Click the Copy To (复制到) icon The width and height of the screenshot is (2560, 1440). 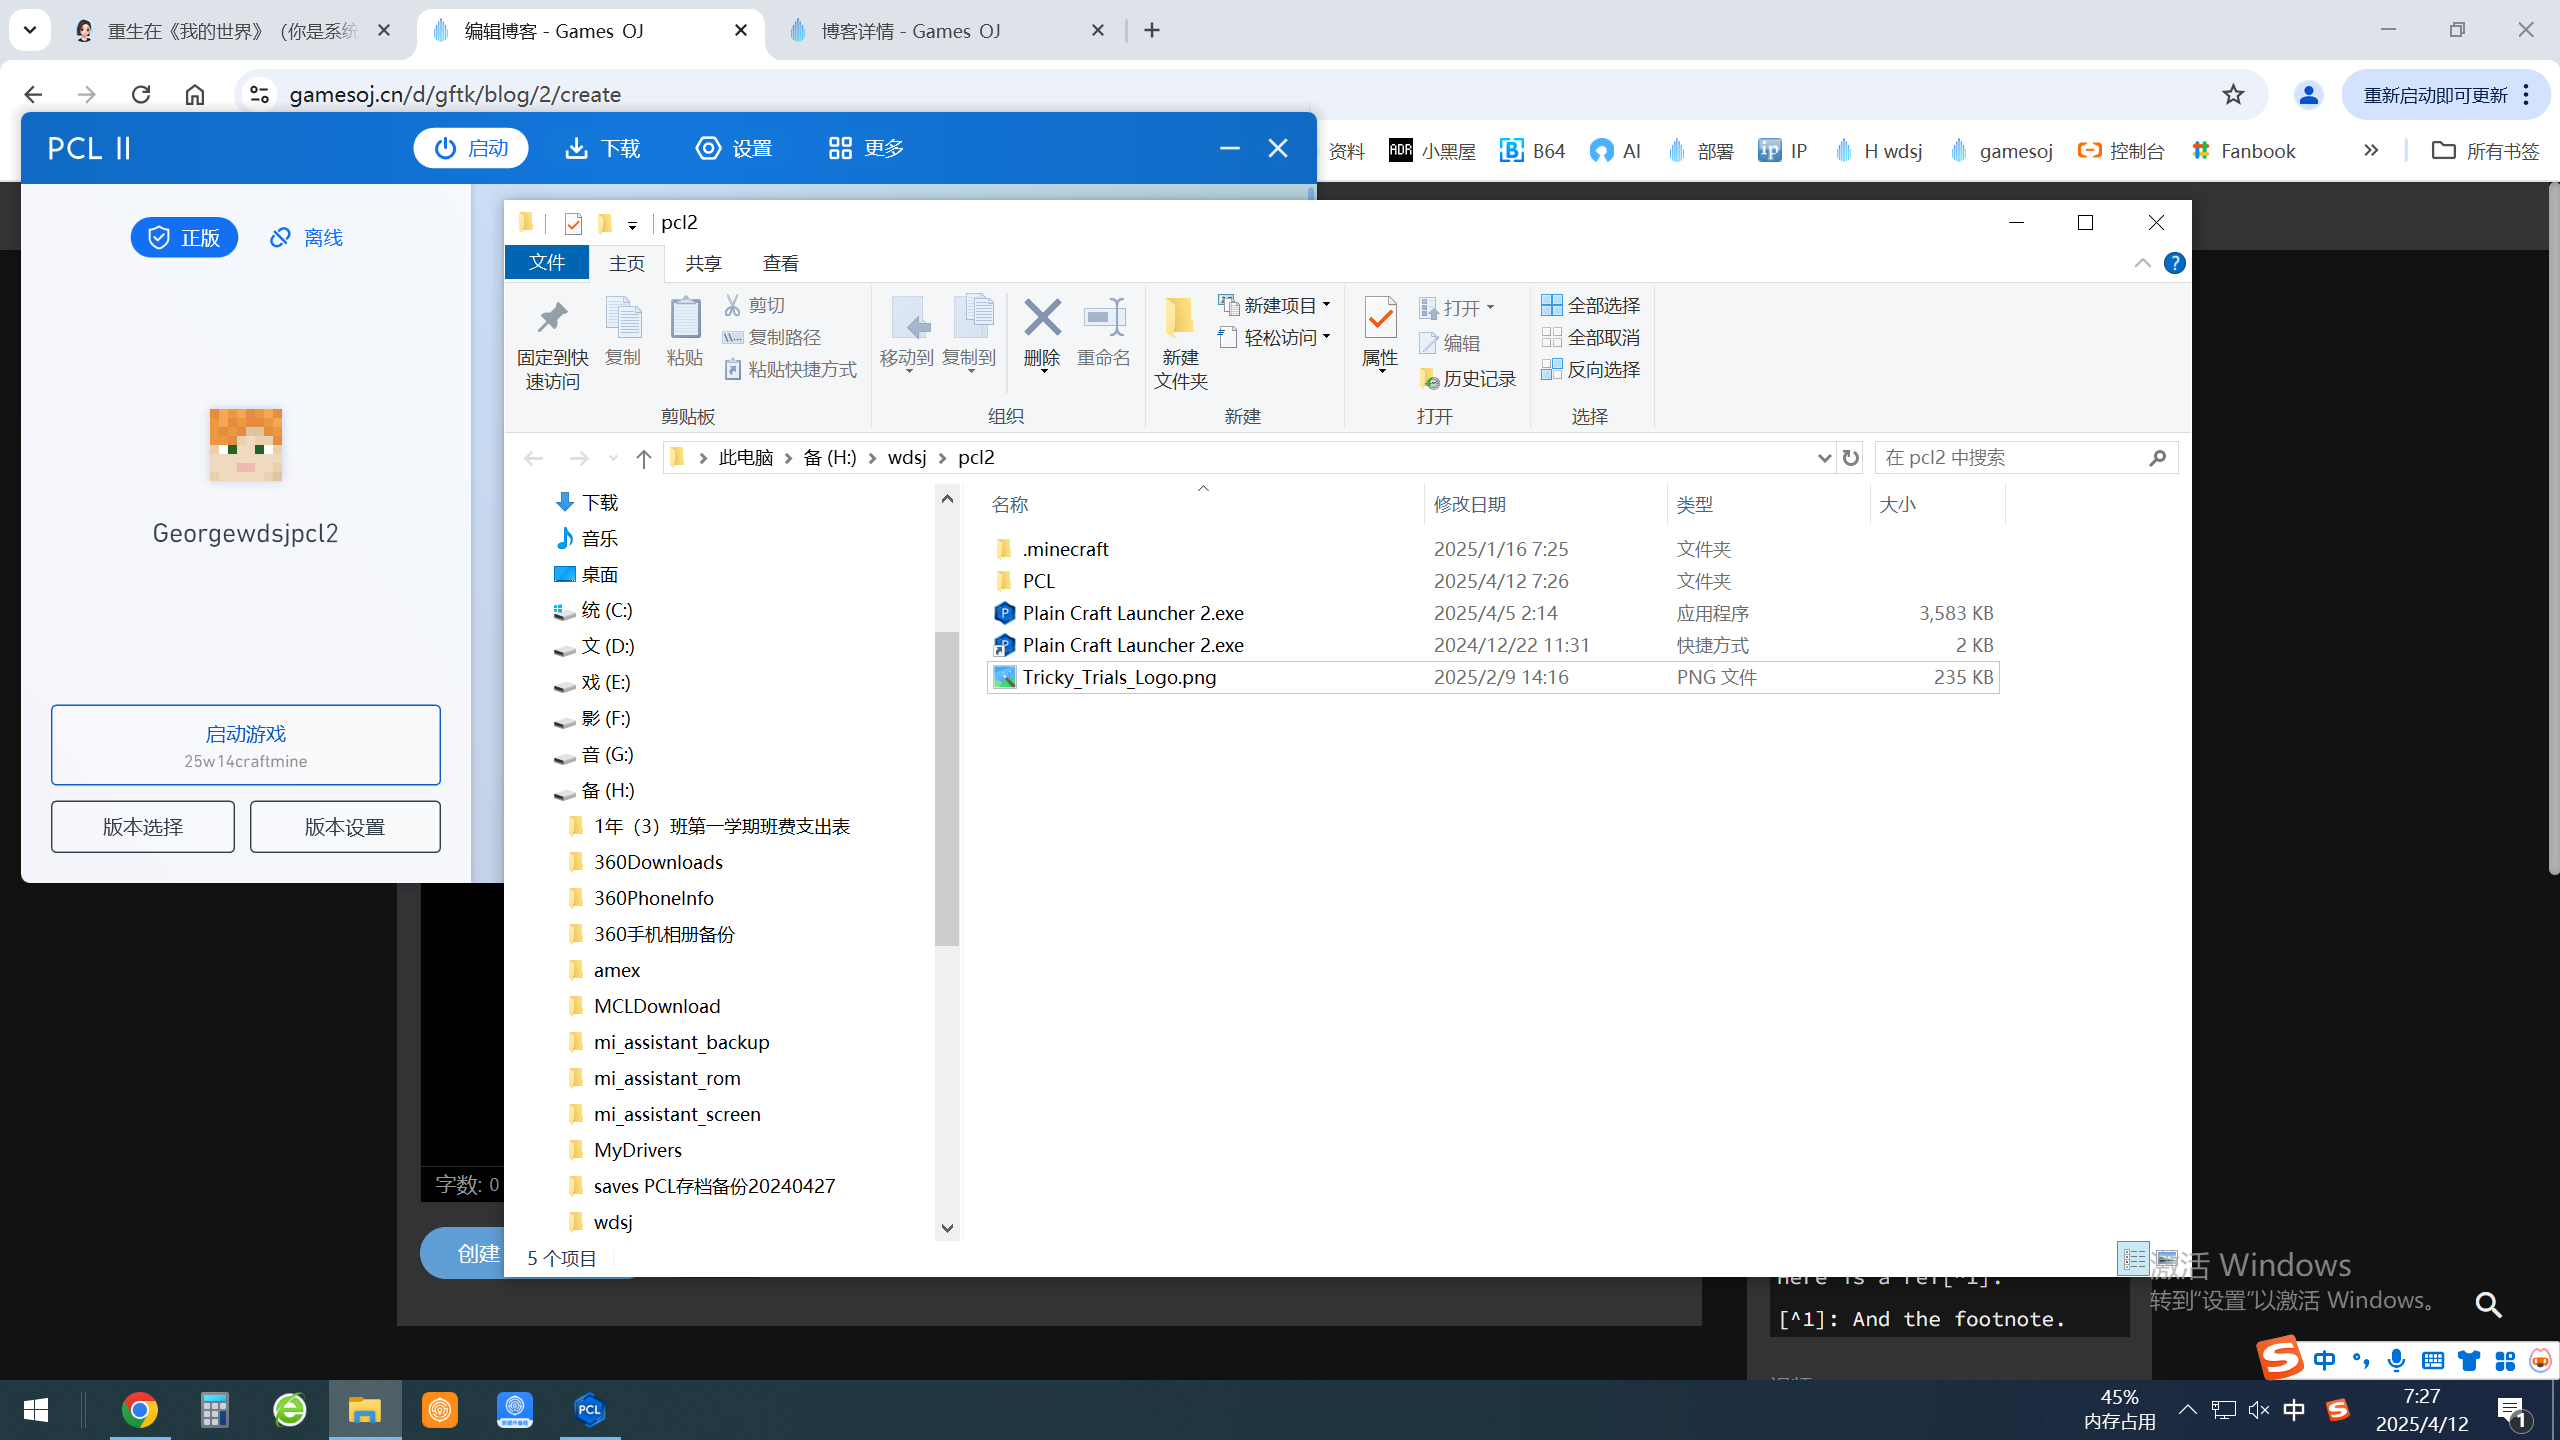[970, 334]
